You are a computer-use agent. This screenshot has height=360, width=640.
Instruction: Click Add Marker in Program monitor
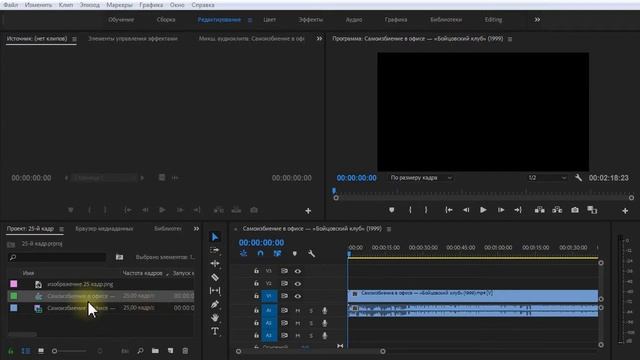[x=391, y=210]
